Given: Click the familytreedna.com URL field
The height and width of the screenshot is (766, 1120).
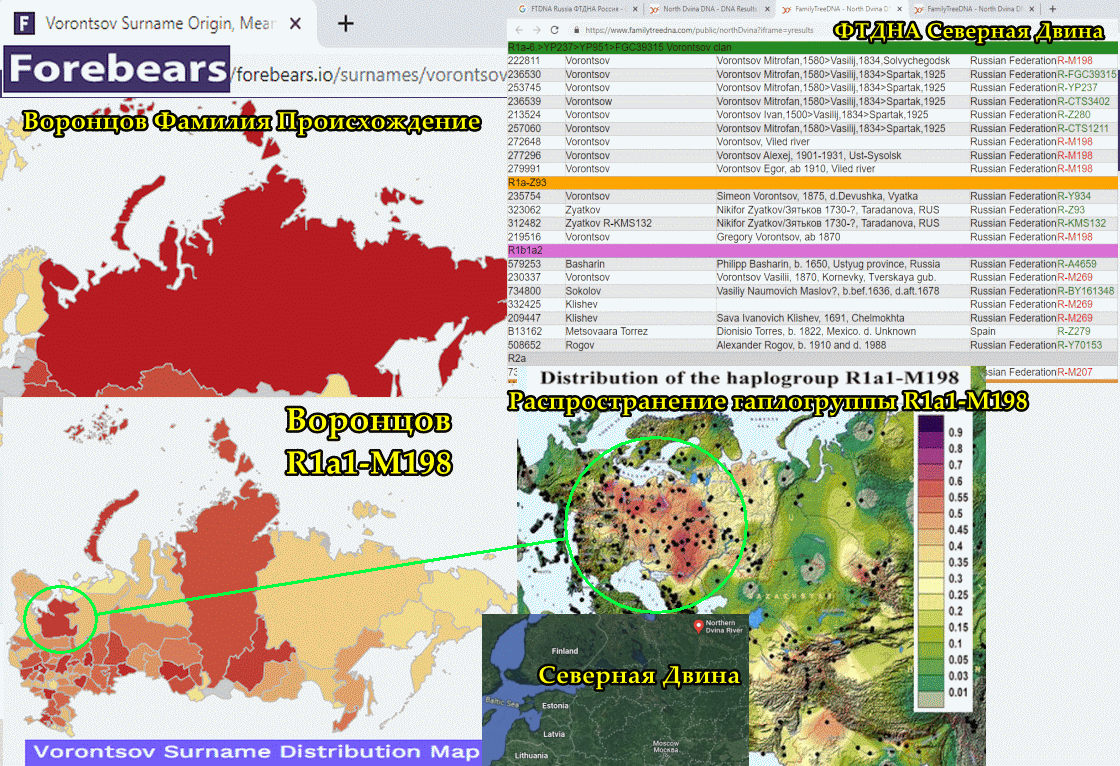Looking at the screenshot, I should [699, 30].
